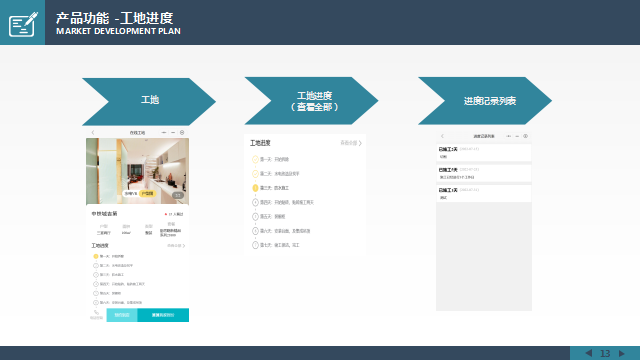Viewport: 640px width, 360px height.
Task: Click the red dot beside the viewer count
Action: pos(166,214)
